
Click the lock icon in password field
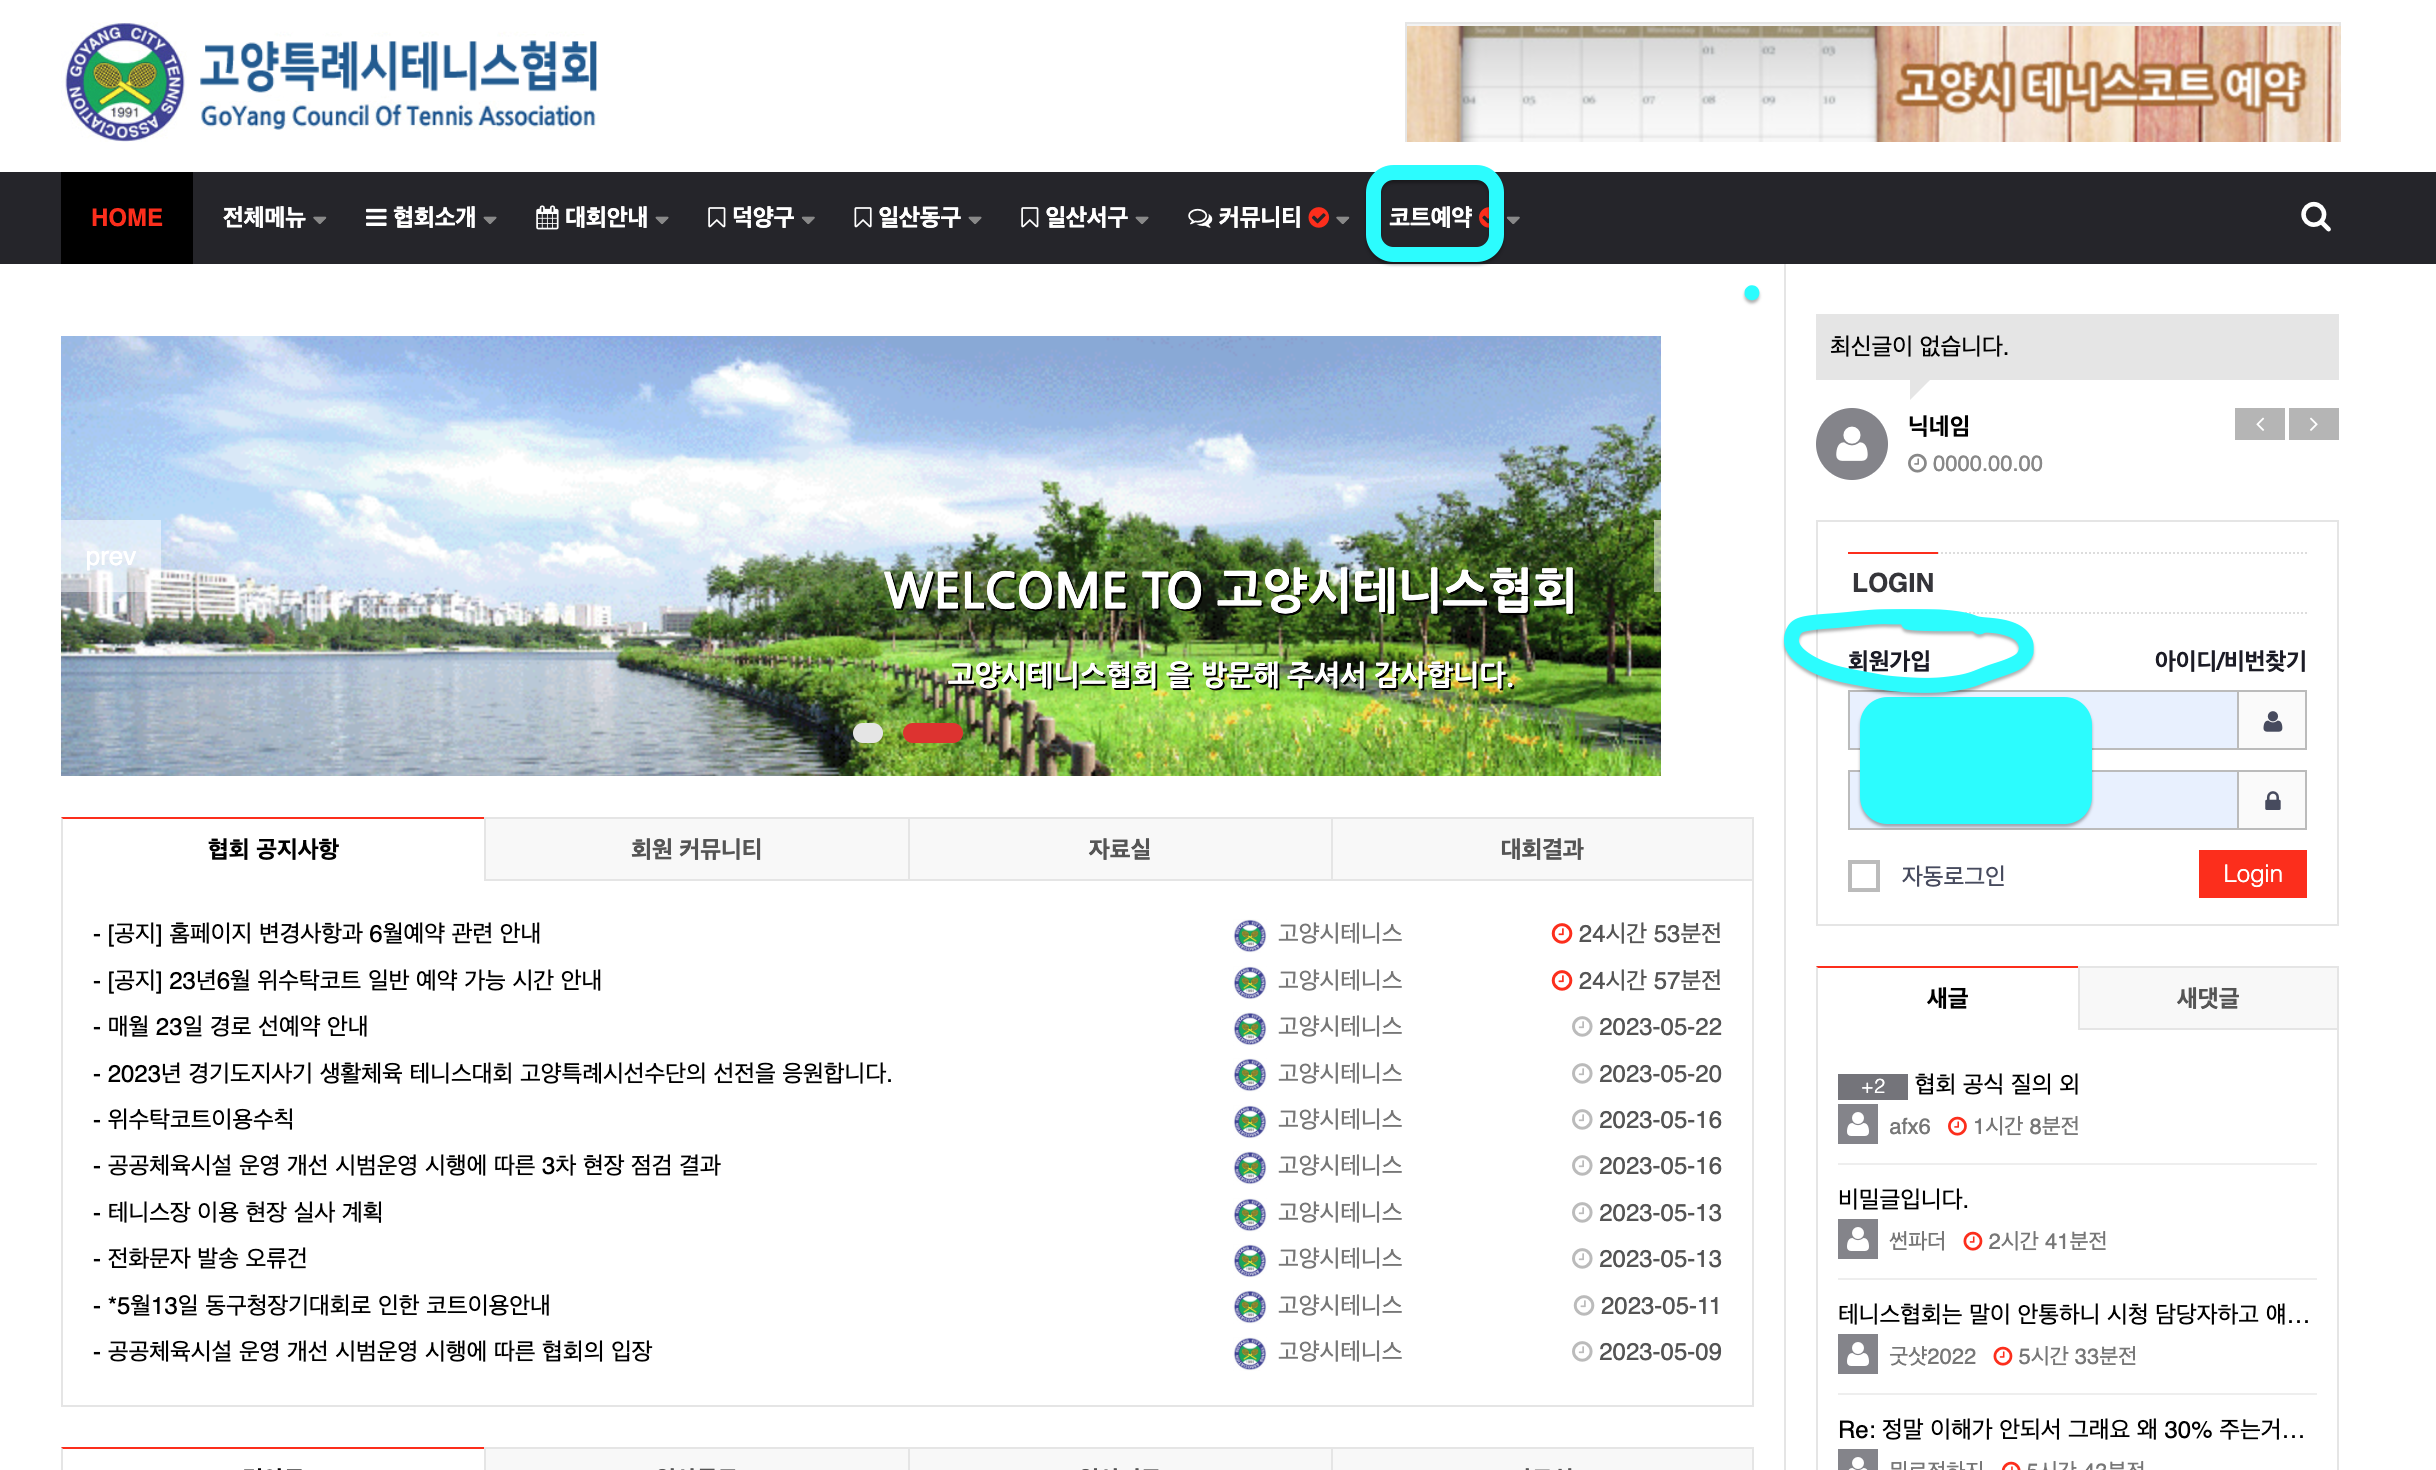pos(2272,801)
